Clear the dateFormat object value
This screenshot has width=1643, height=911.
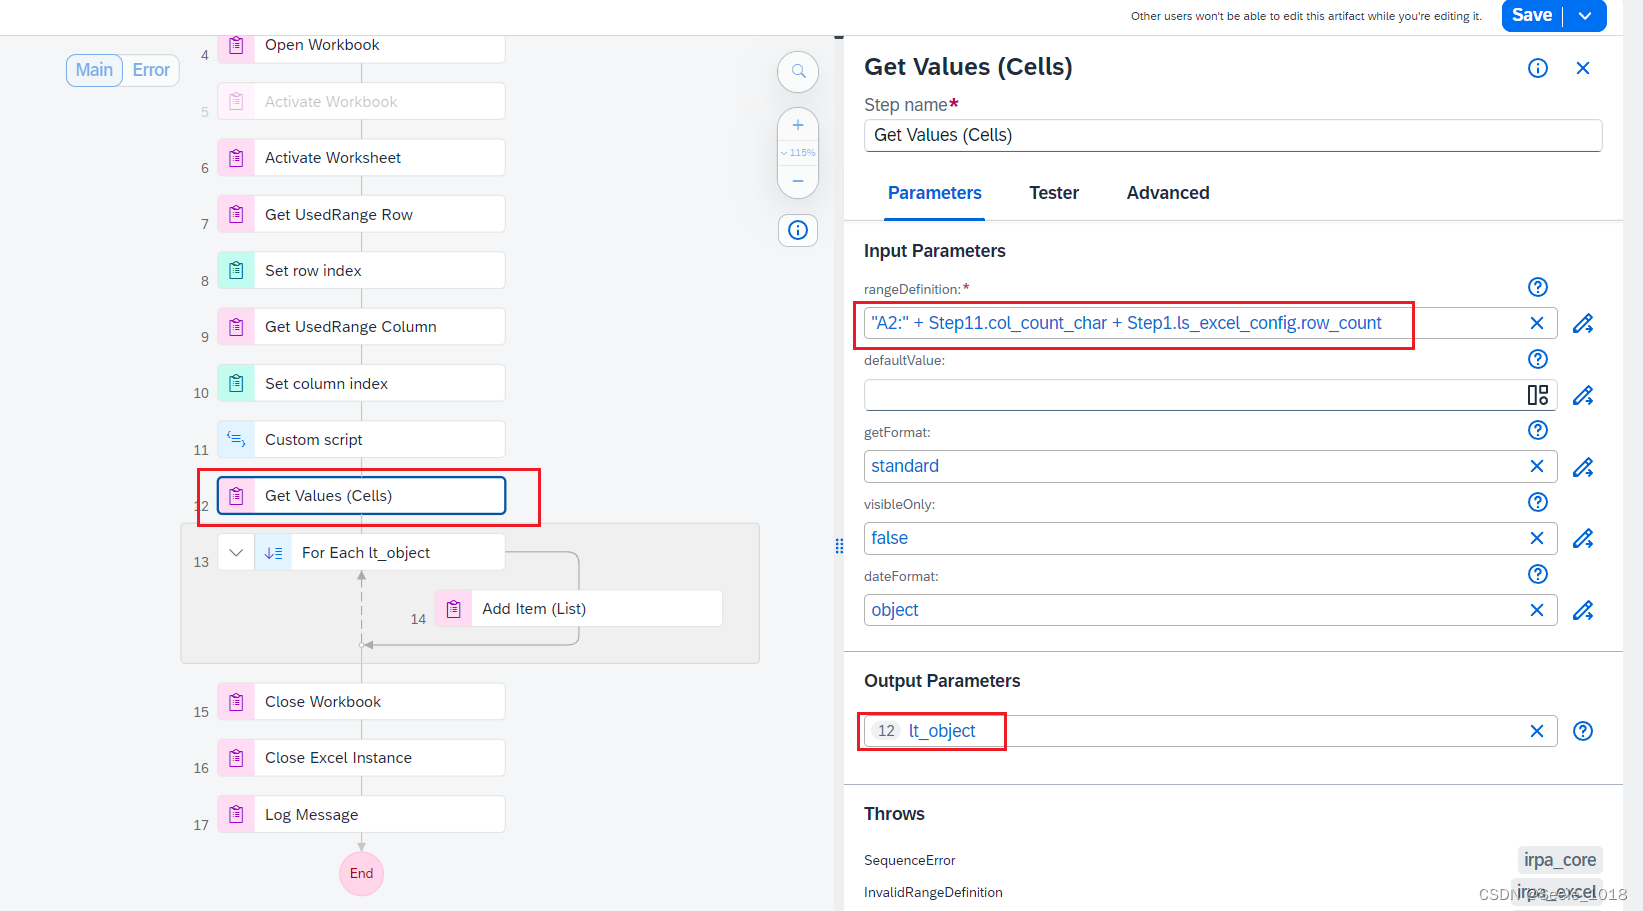click(x=1537, y=610)
